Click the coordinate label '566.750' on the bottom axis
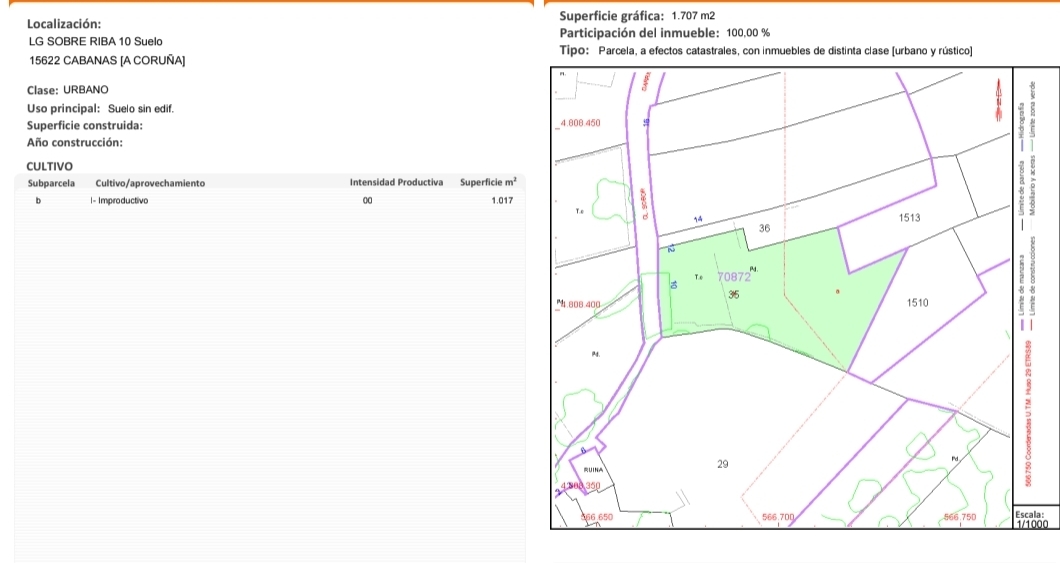Viewport: 1060px width, 563px height. coord(960,517)
